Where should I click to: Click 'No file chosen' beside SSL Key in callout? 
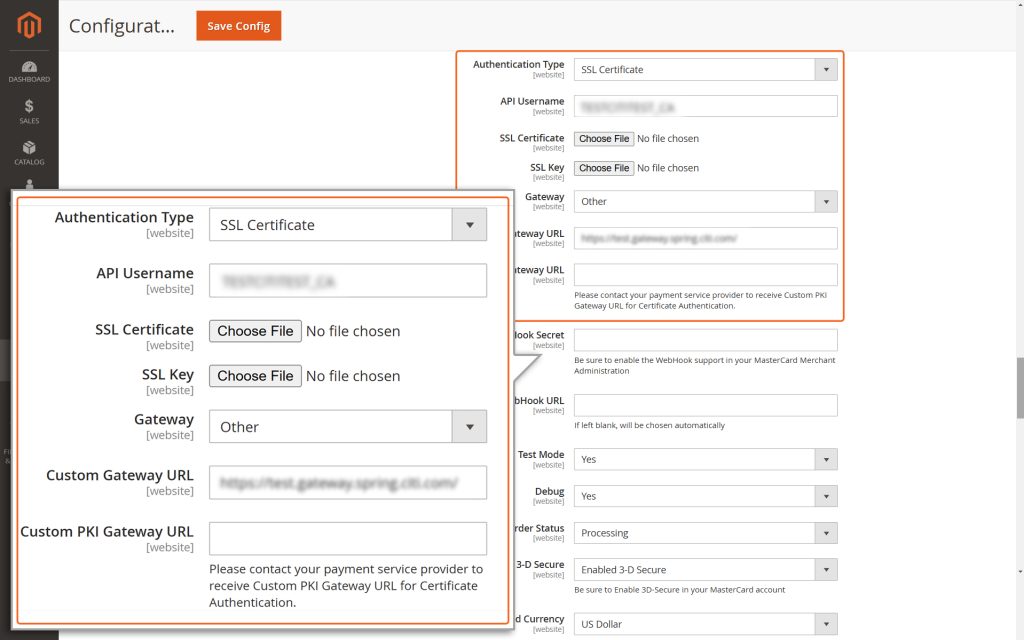point(353,376)
